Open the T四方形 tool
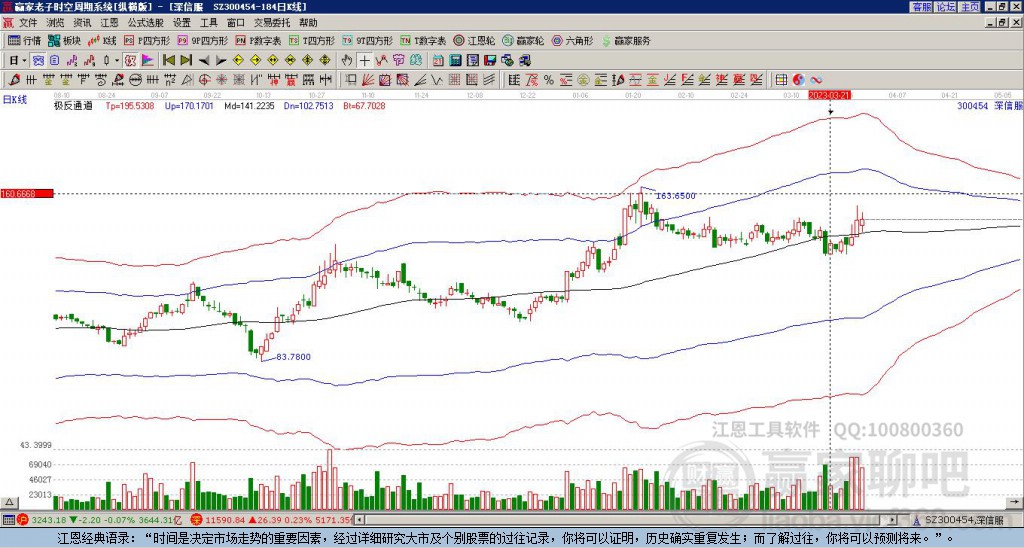This screenshot has width=1024, height=548. (x=312, y=40)
